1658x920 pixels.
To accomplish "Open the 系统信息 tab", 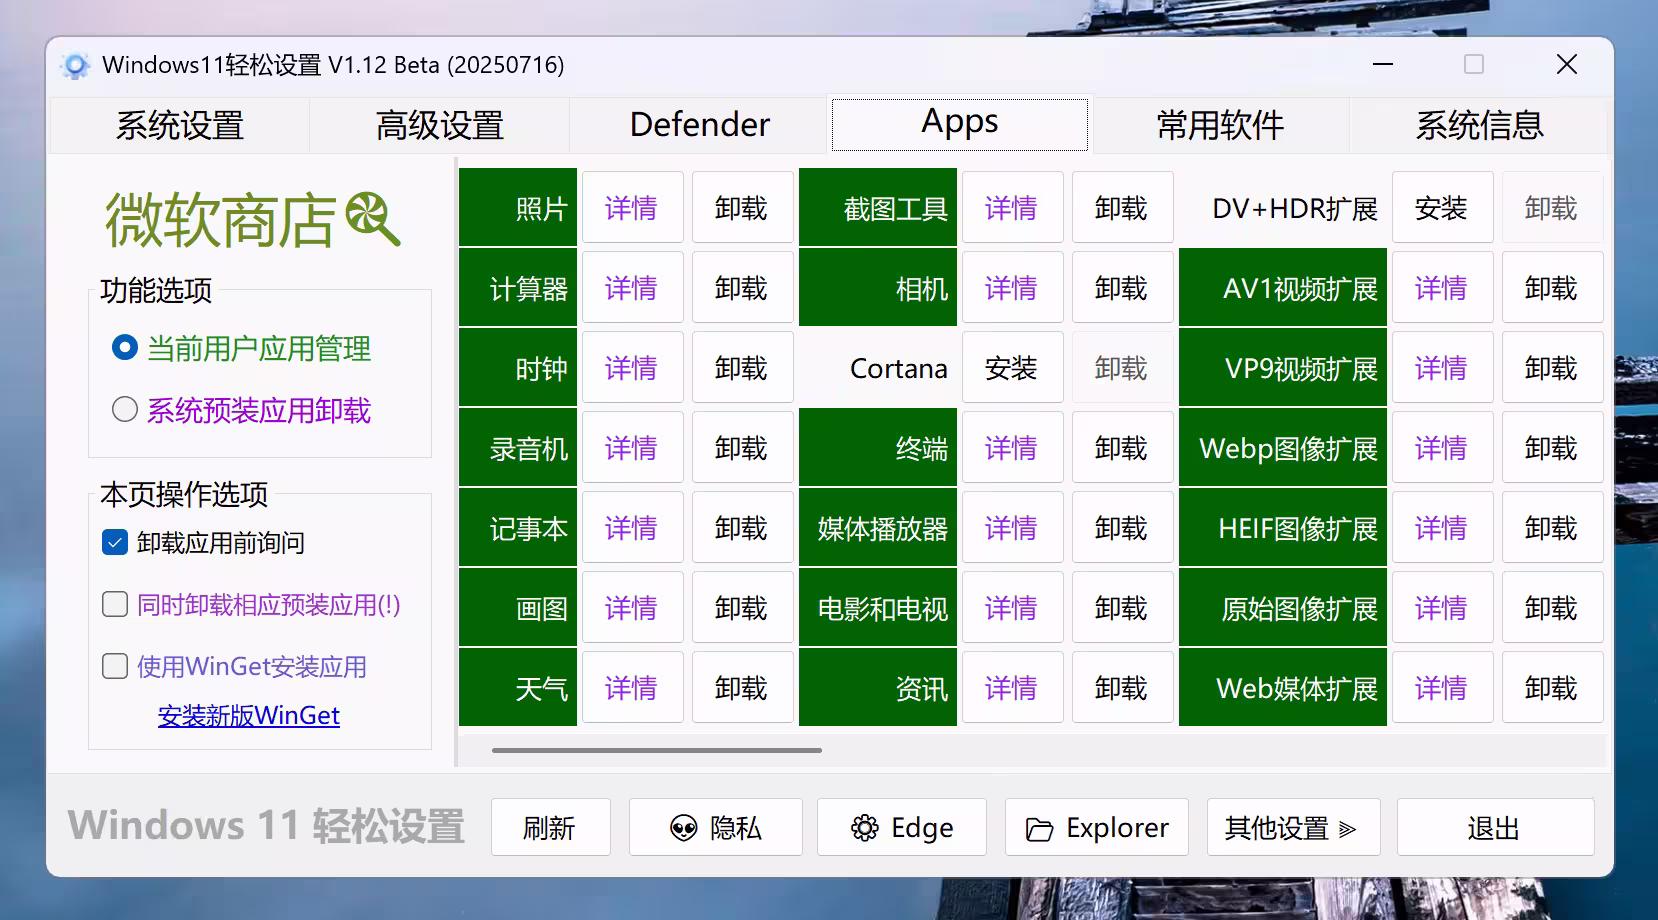I will [1478, 125].
